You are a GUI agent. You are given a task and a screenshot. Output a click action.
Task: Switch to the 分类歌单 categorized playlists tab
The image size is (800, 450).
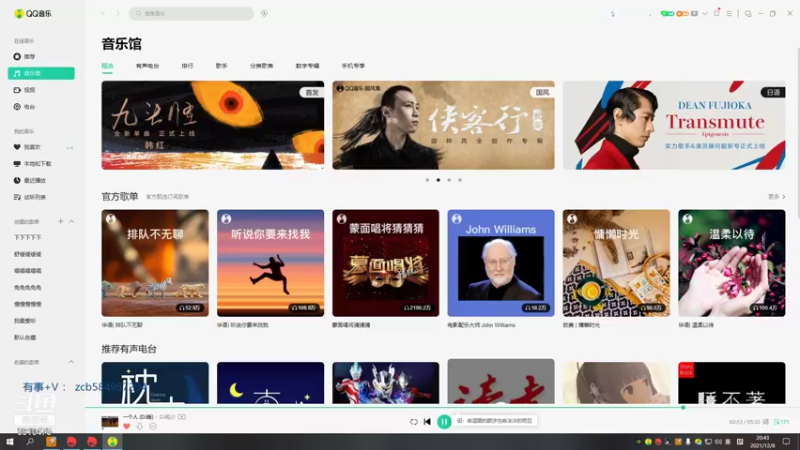[261, 66]
